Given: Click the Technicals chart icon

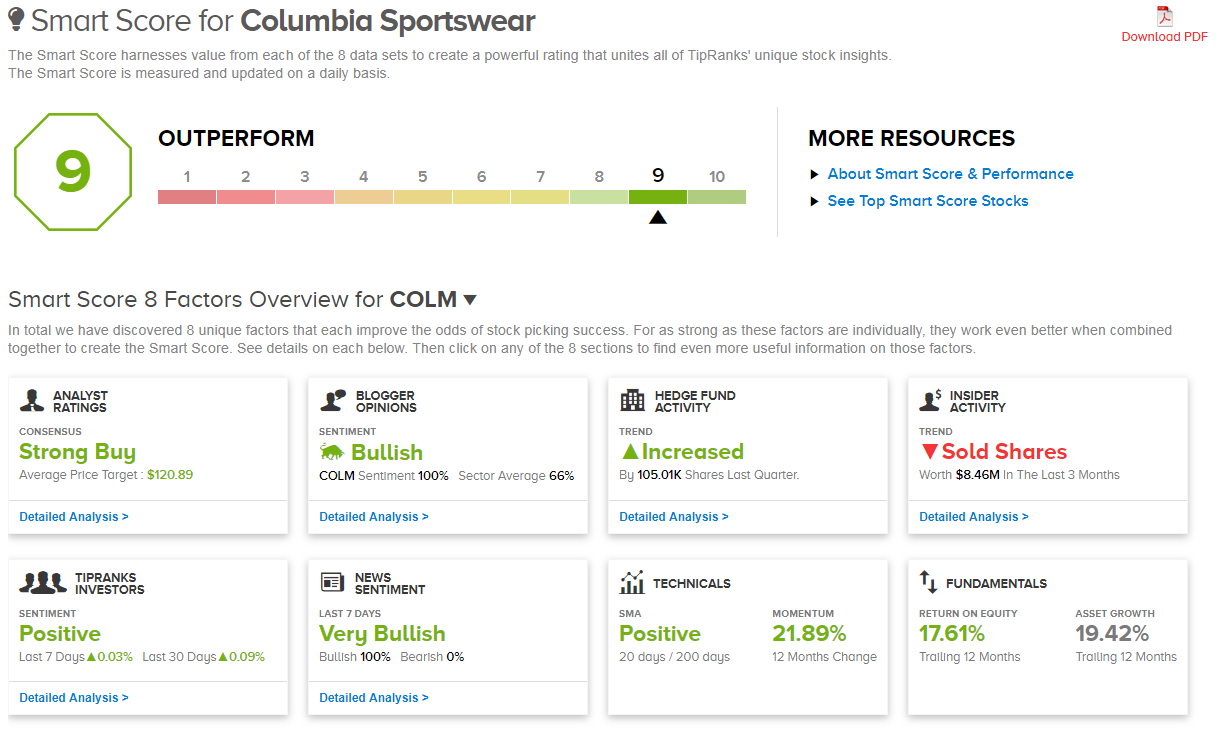Looking at the screenshot, I should coord(632,582).
